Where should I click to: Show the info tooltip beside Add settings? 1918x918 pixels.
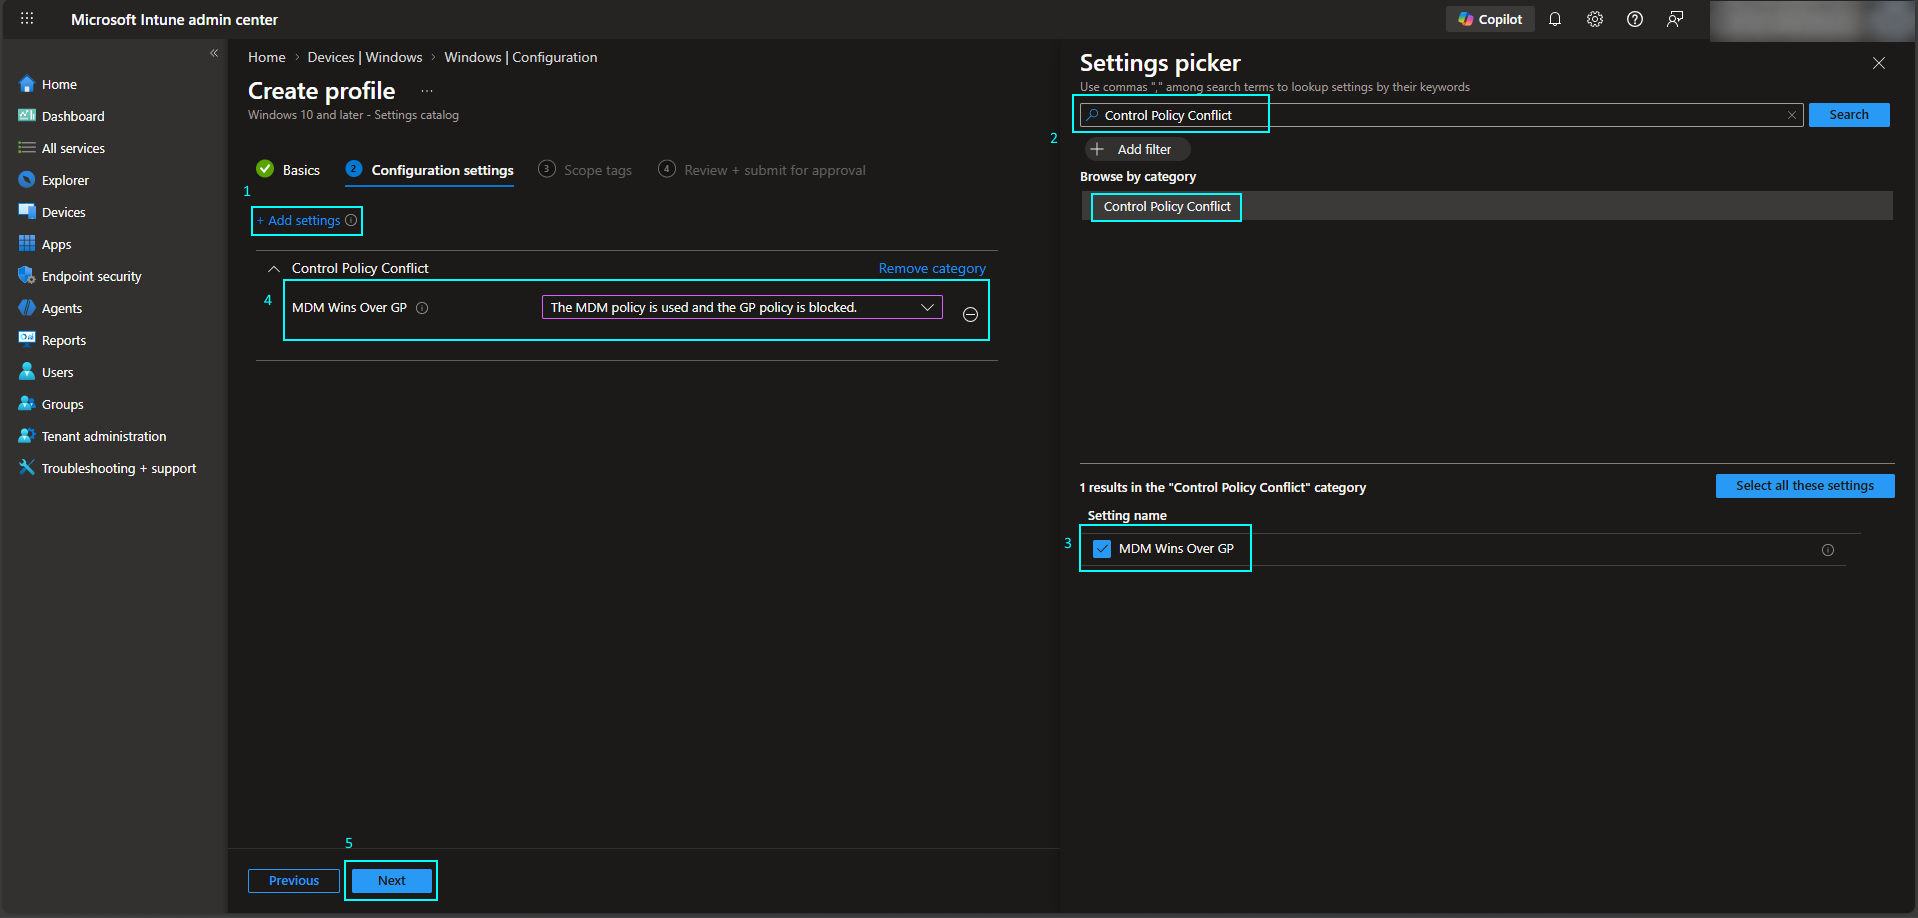pyautogui.click(x=351, y=220)
